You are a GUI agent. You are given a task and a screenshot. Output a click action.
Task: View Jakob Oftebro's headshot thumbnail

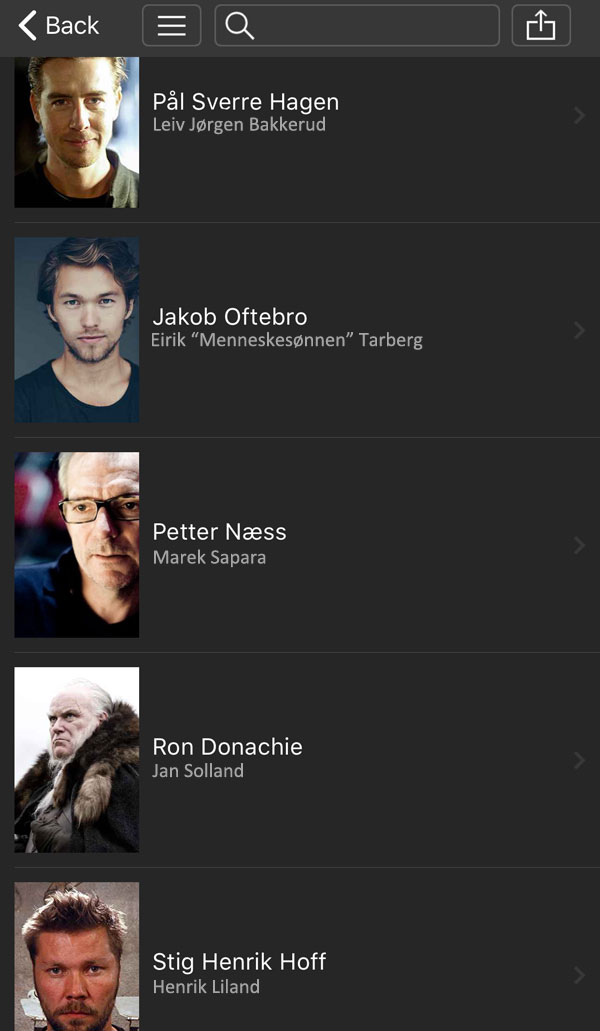click(77, 330)
